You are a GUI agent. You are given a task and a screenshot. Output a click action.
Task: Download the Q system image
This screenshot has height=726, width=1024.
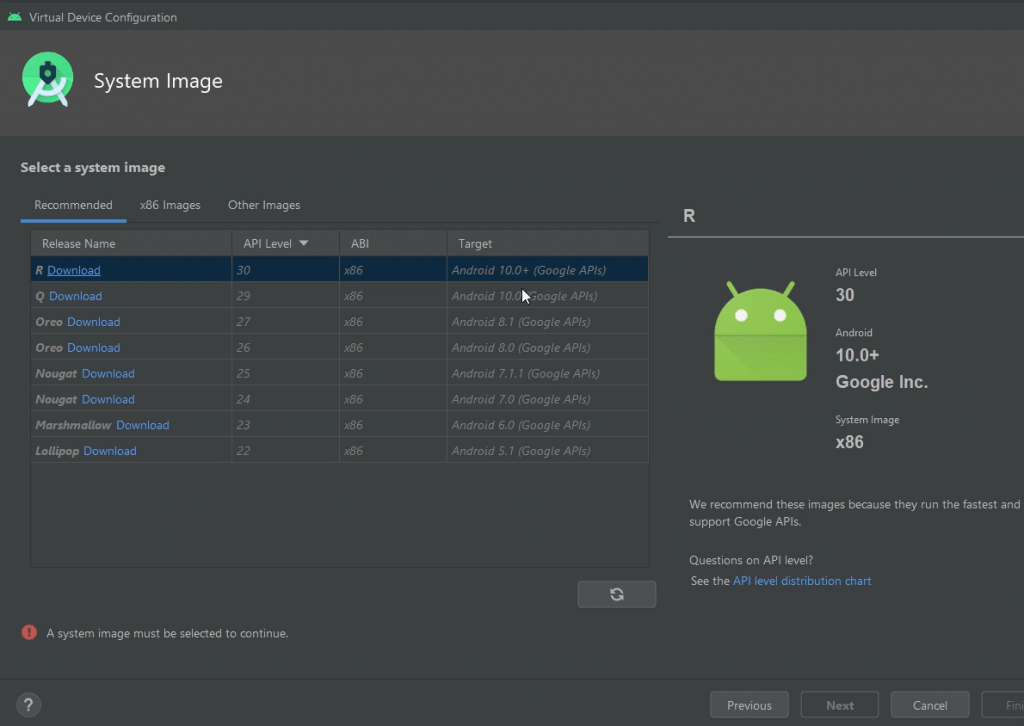(x=76, y=296)
